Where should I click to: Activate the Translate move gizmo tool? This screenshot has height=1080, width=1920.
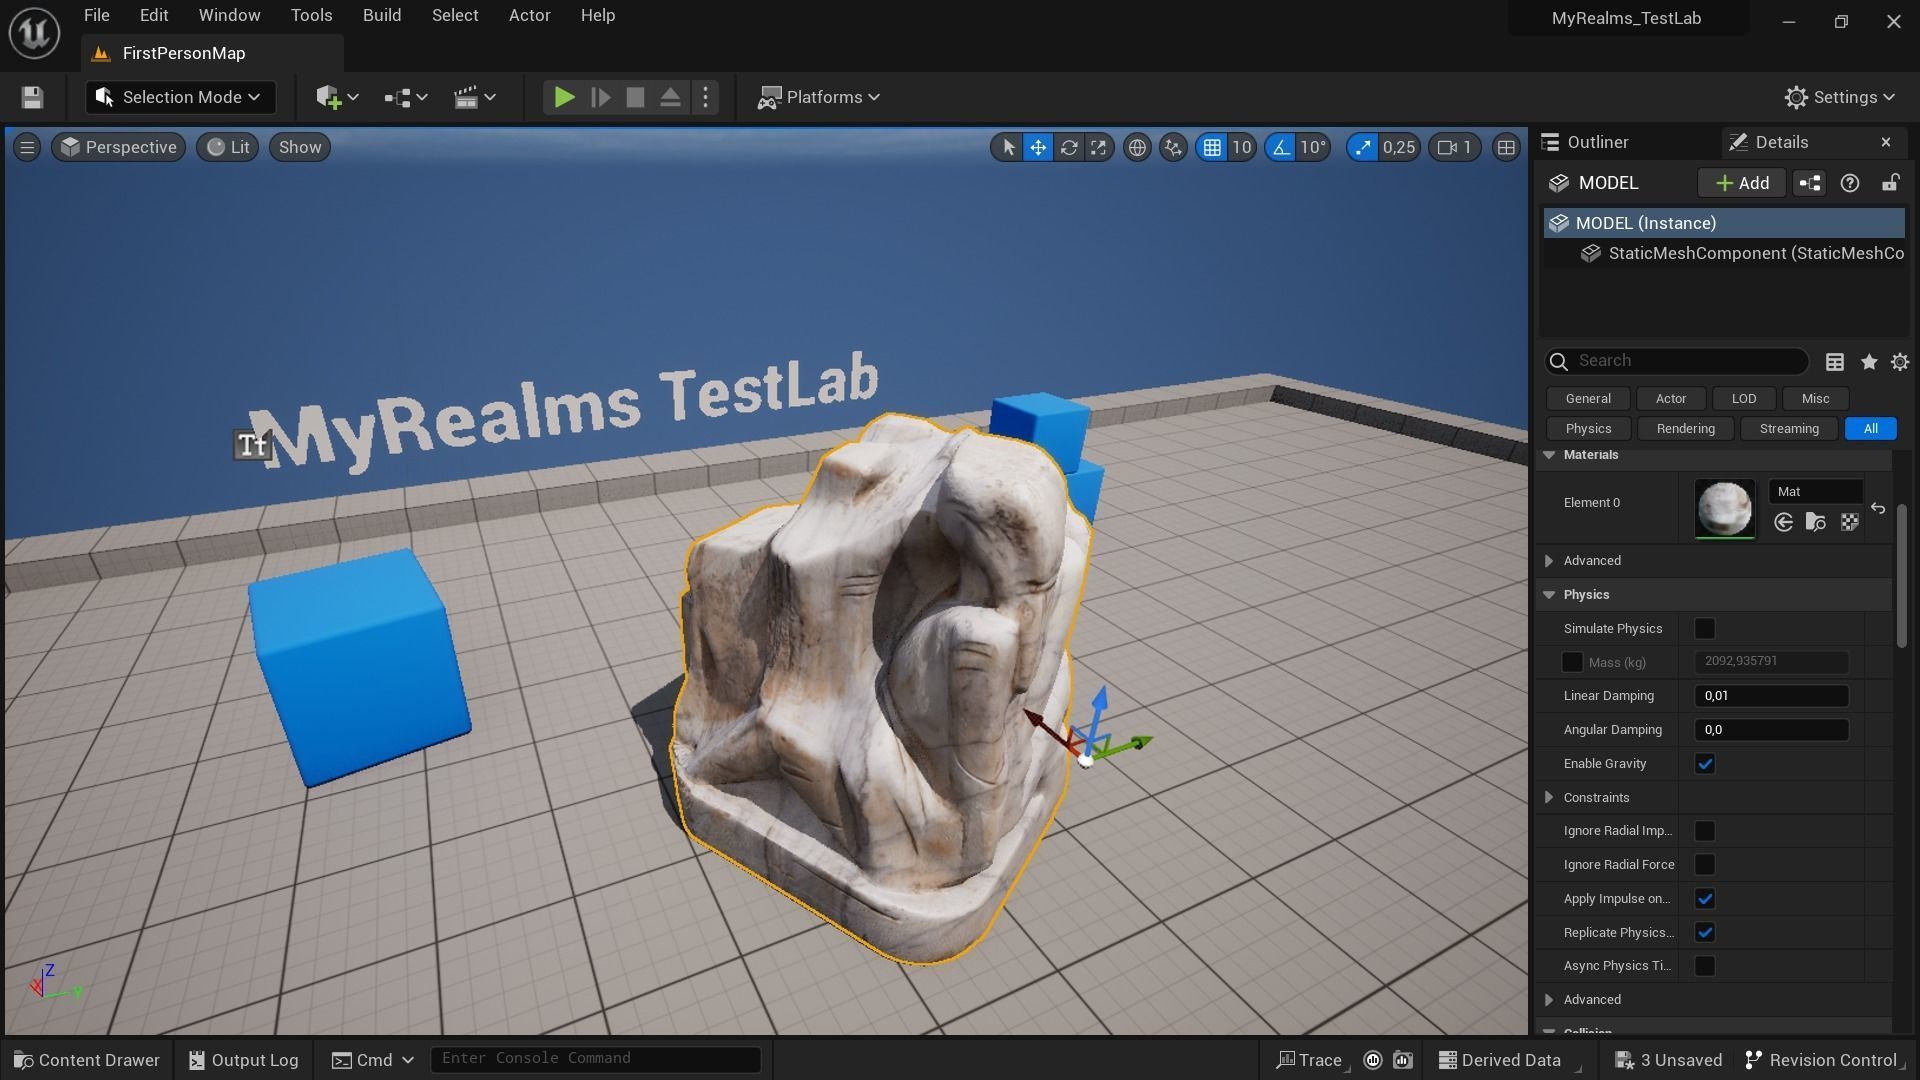click(1038, 147)
